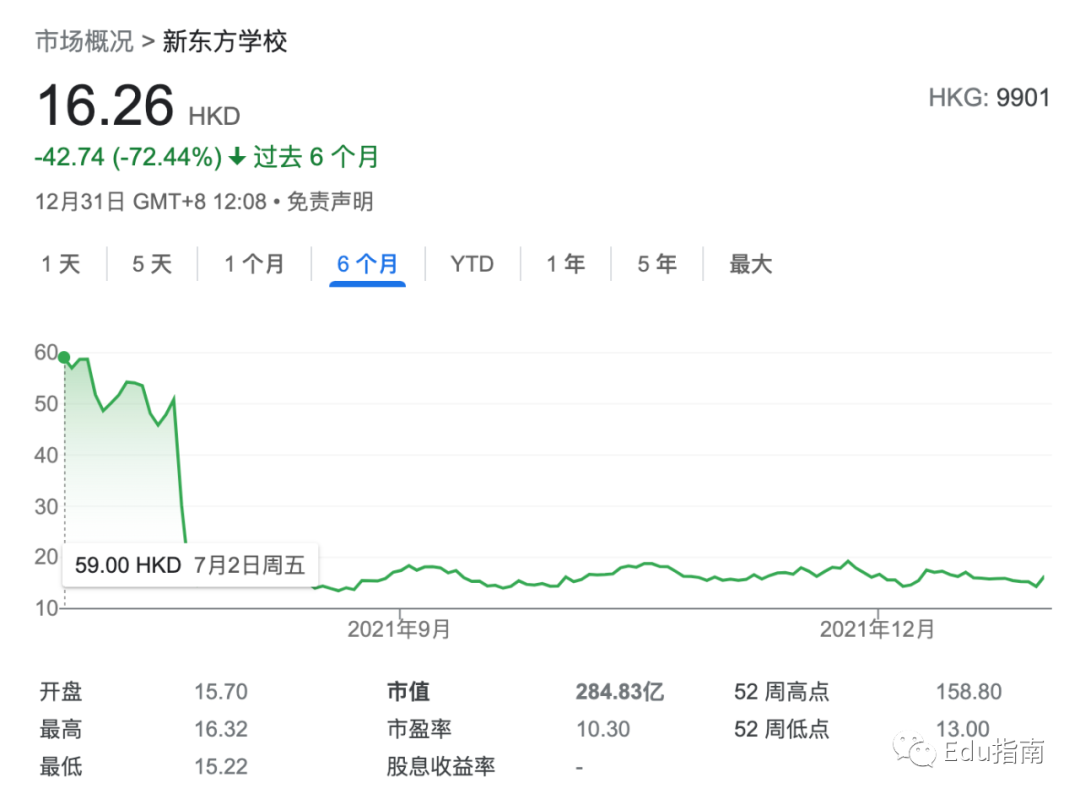Select the 最大 range tab
The image size is (1080, 799).
pos(750,264)
